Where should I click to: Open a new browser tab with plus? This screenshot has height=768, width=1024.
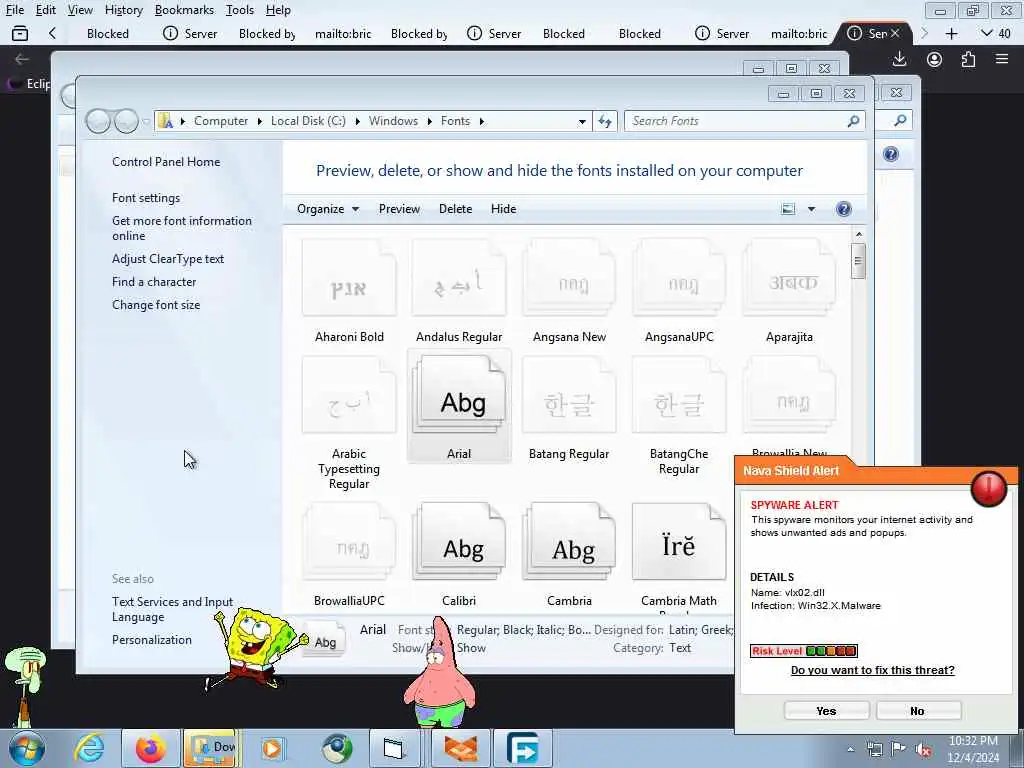pos(952,33)
